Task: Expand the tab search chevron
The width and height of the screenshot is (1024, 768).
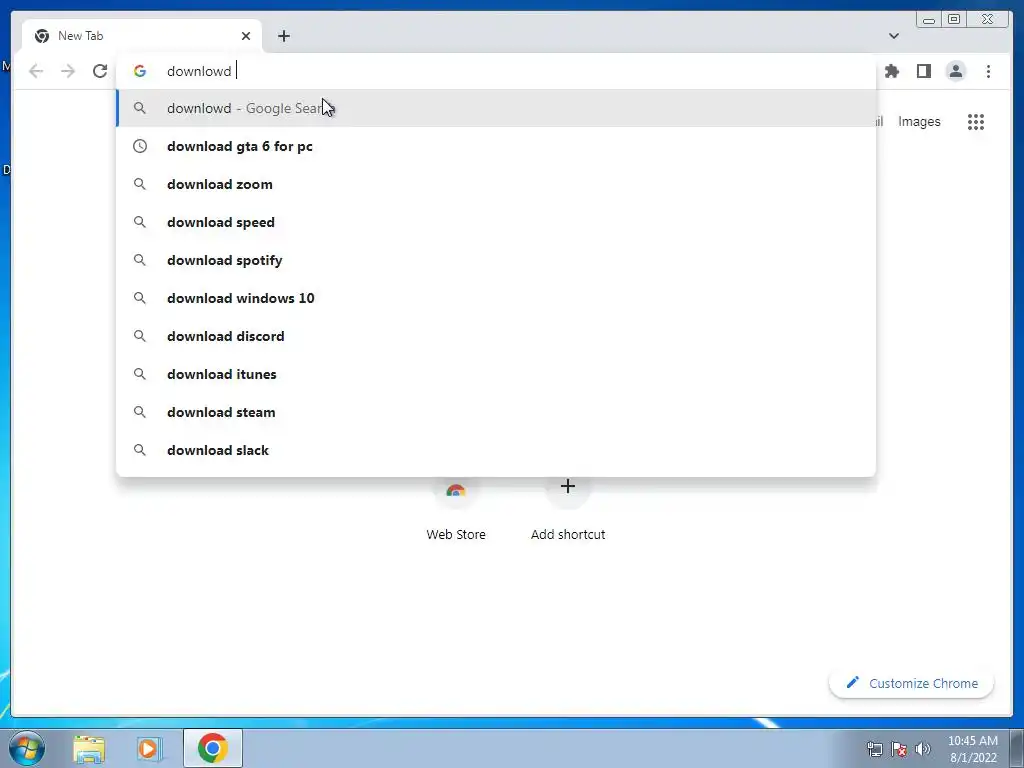Action: click(x=894, y=36)
